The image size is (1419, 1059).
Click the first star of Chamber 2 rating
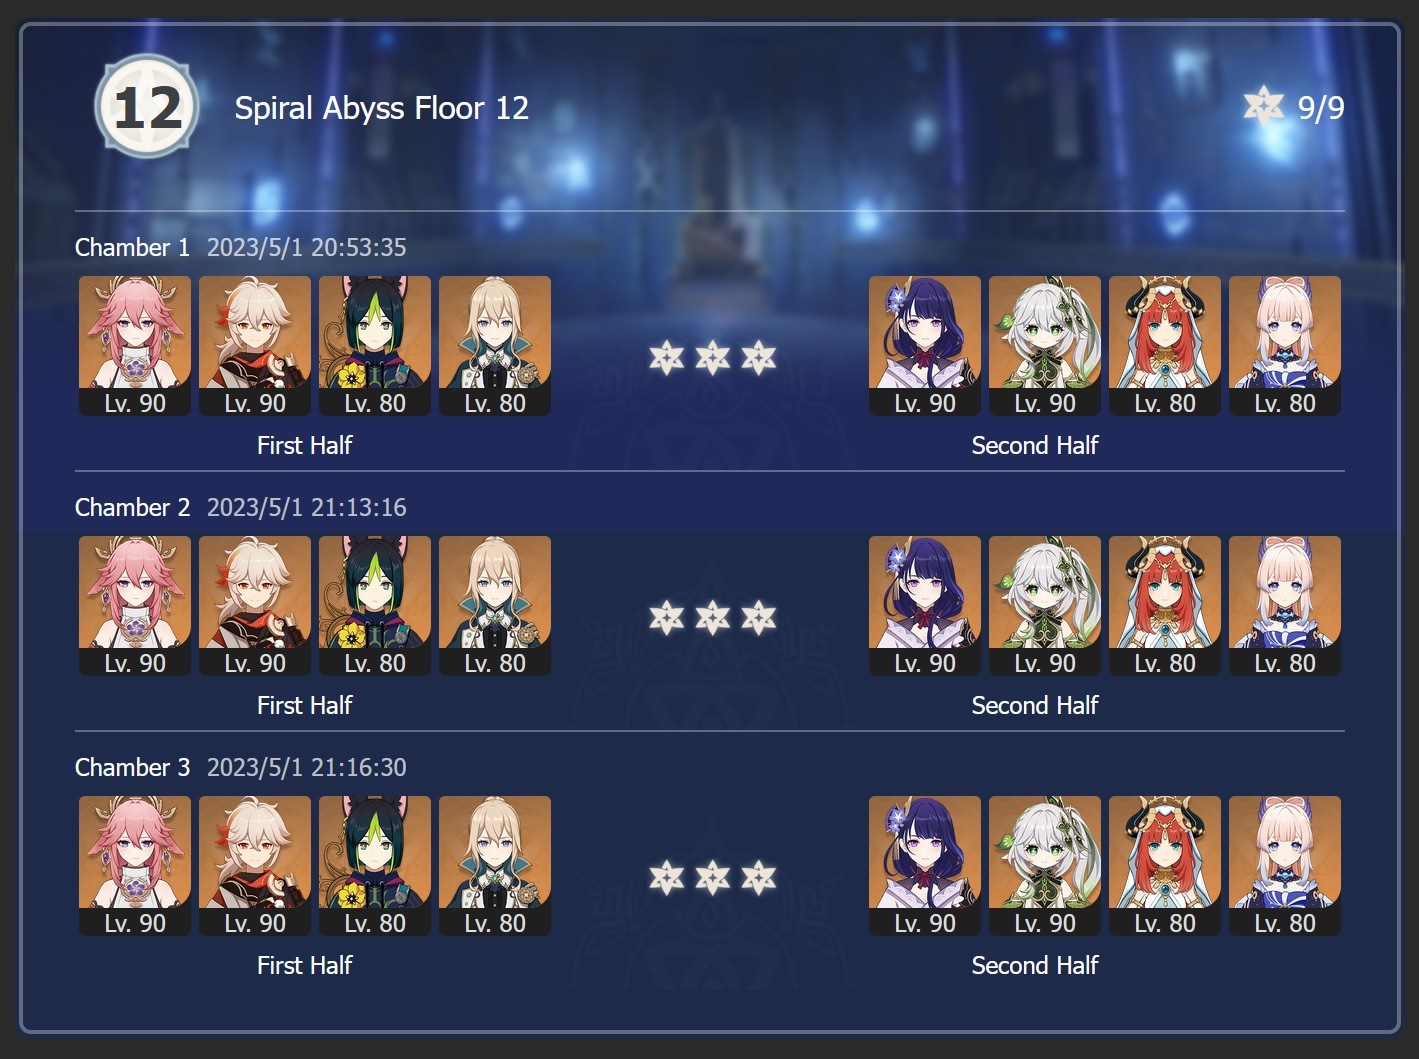click(x=666, y=617)
